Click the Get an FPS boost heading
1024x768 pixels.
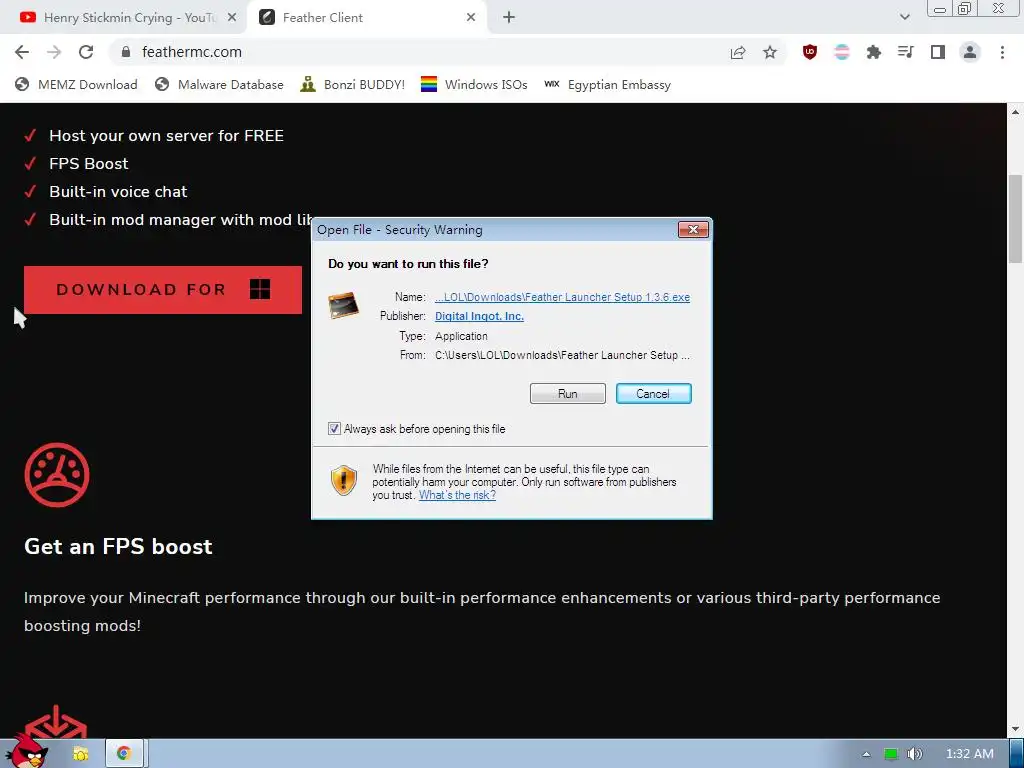pos(118,547)
